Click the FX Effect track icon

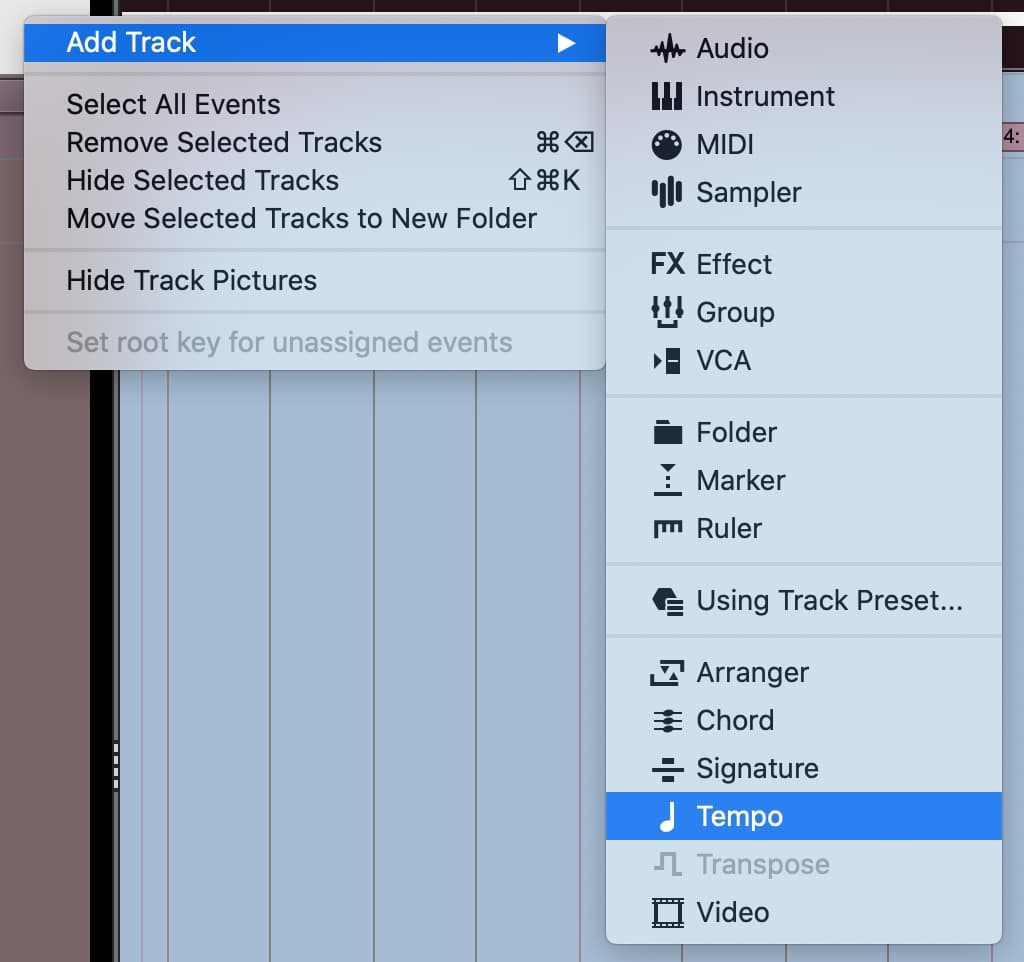point(667,264)
